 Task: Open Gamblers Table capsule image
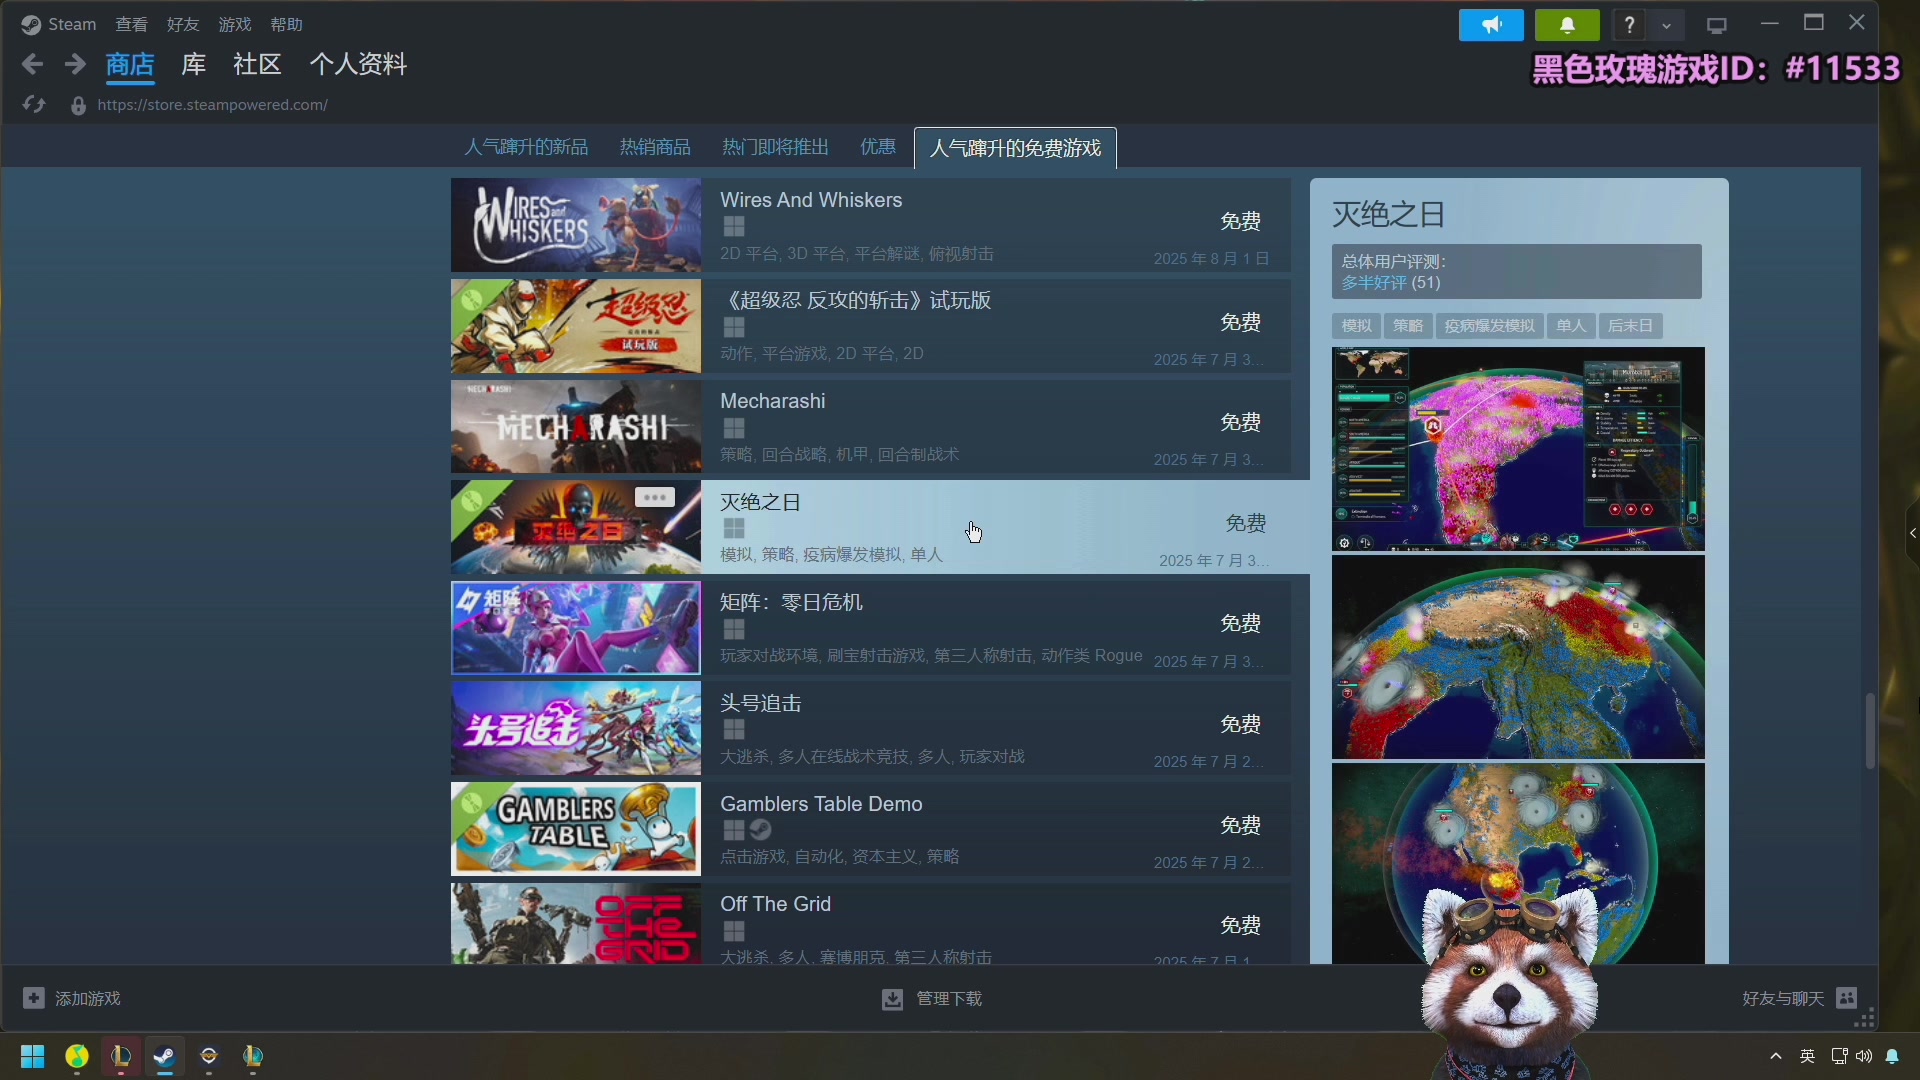576,829
